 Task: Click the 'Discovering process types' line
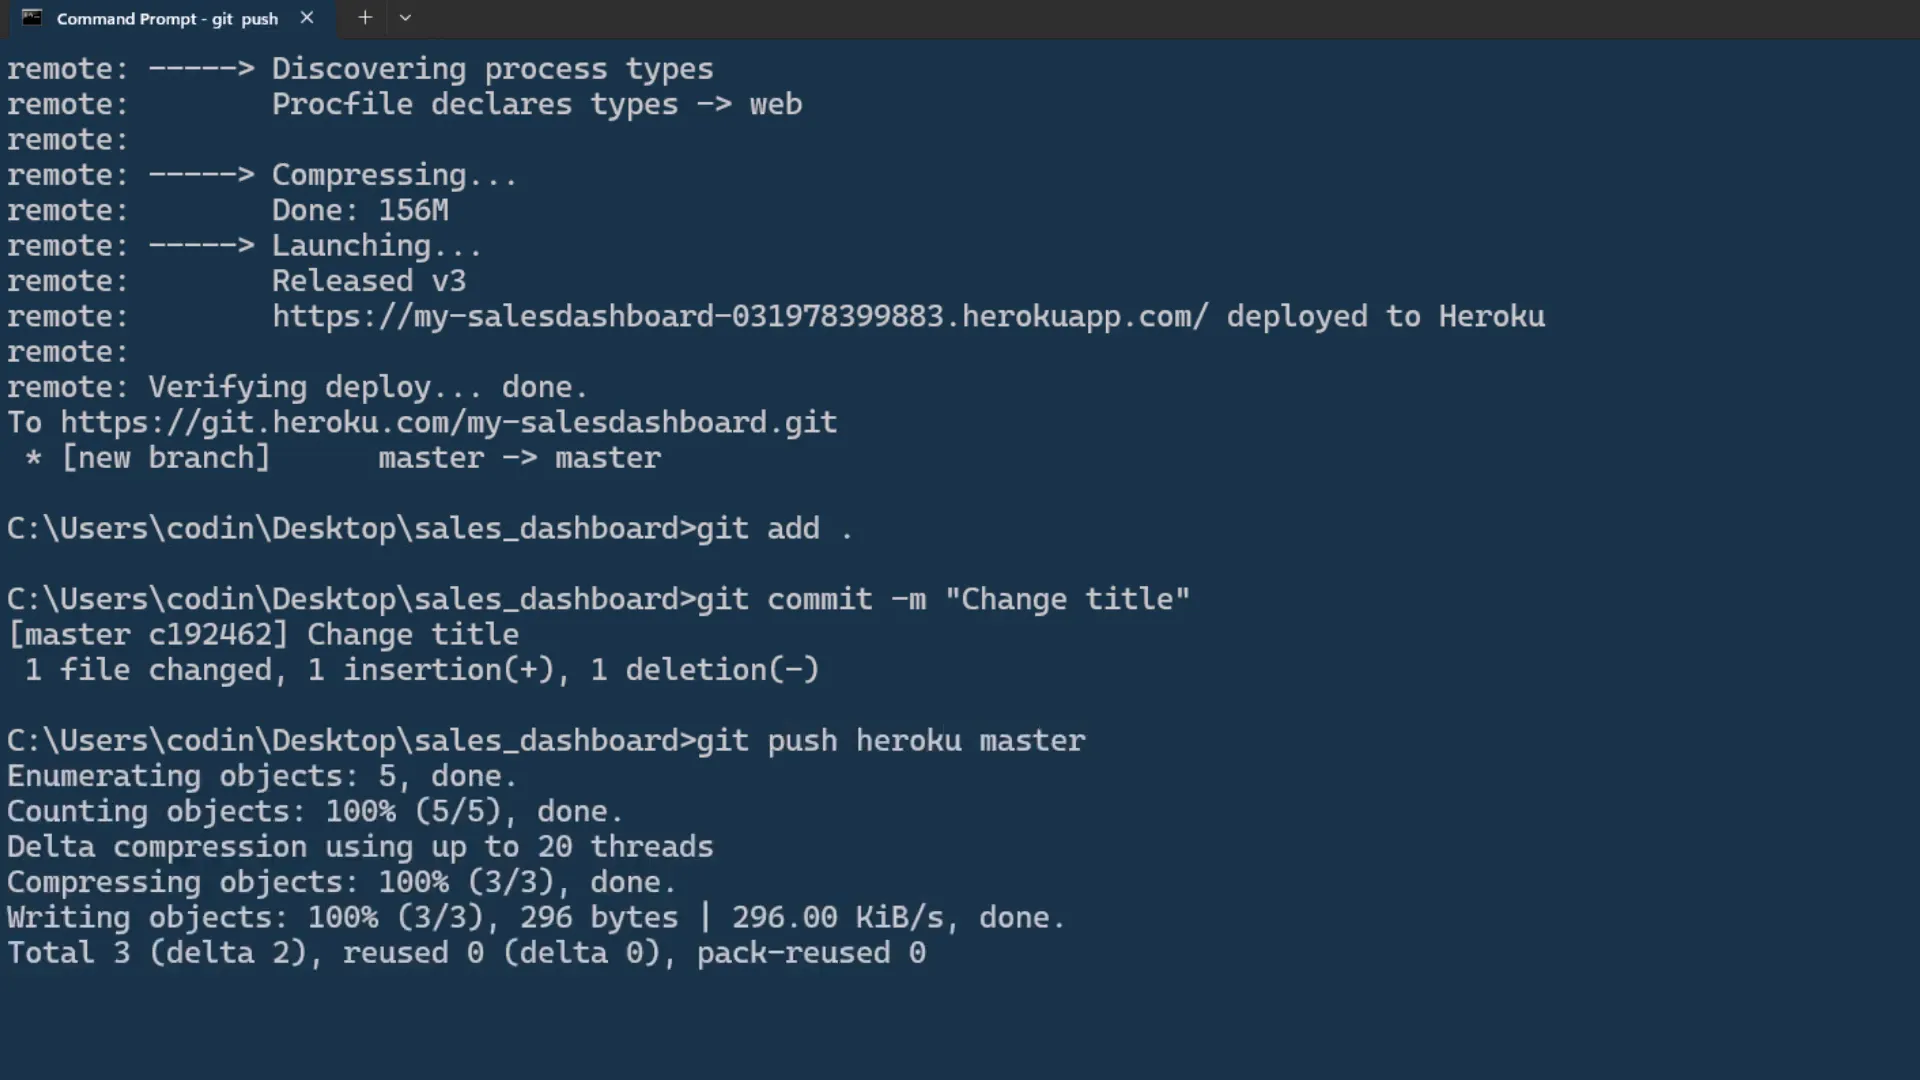pyautogui.click(x=492, y=69)
